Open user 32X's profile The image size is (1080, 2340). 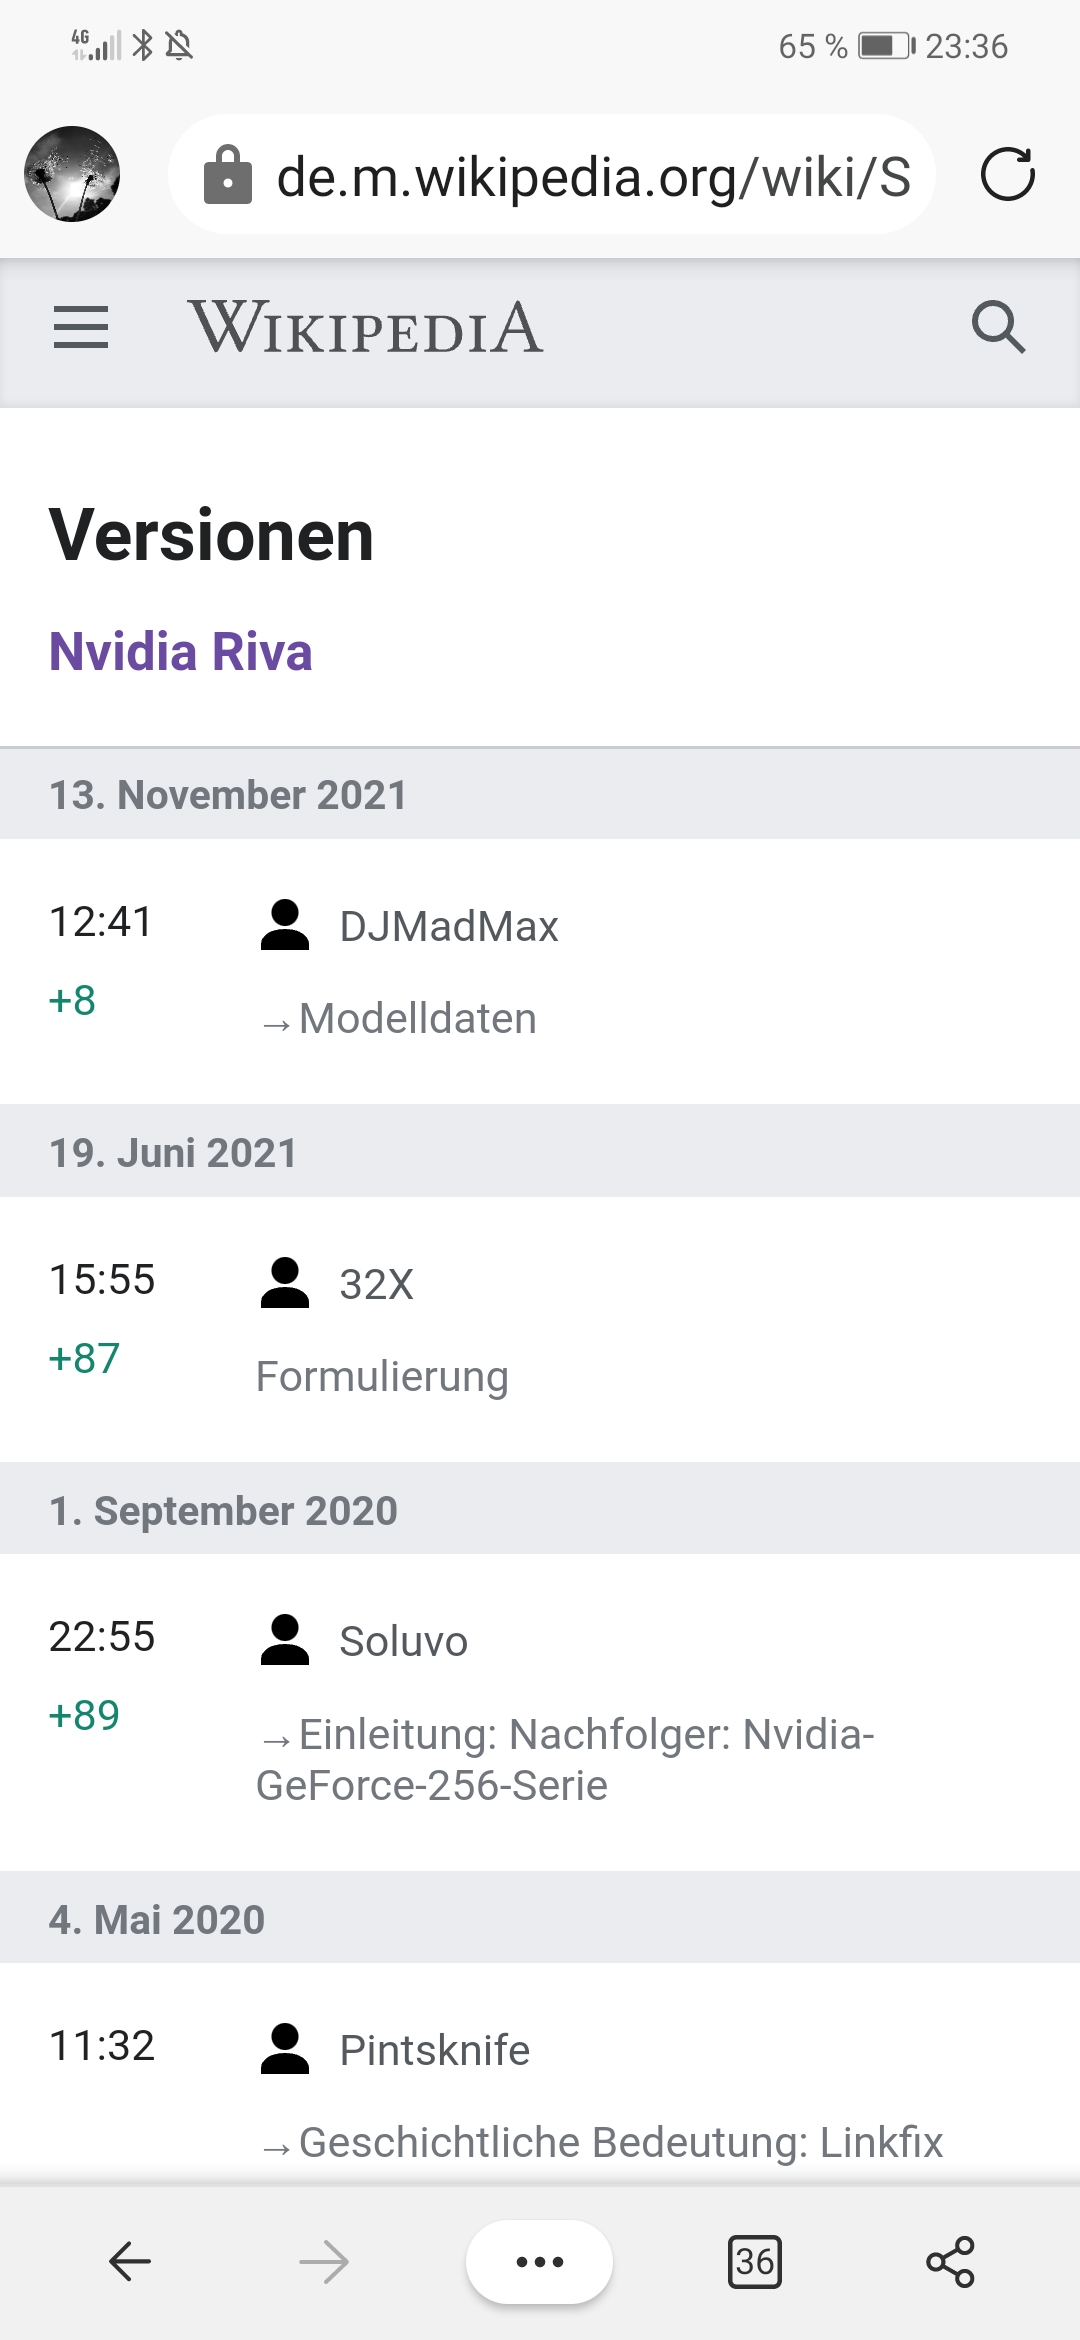(x=376, y=1284)
